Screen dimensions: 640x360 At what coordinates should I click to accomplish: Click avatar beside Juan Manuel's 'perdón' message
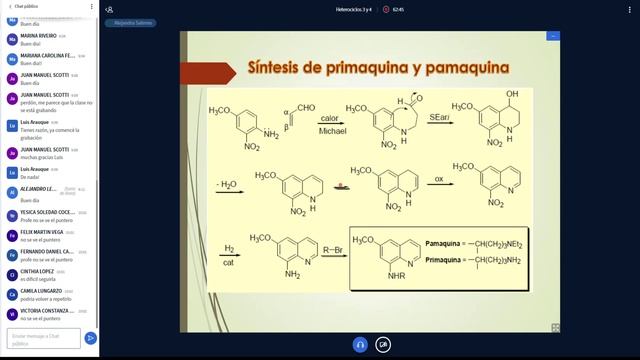pyautogui.click(x=12, y=98)
